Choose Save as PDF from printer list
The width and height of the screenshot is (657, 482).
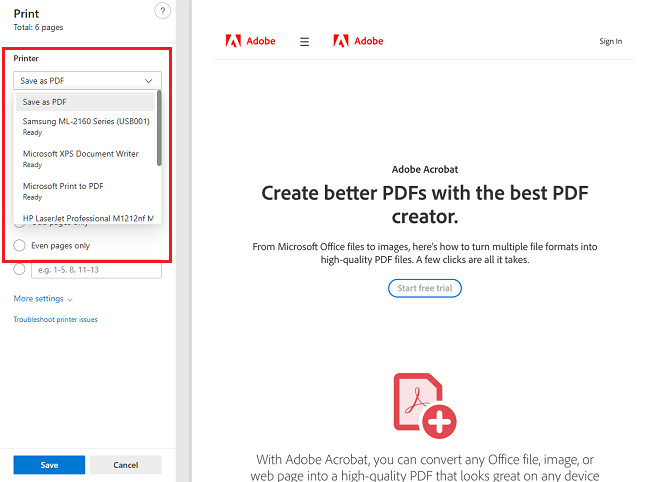85,102
